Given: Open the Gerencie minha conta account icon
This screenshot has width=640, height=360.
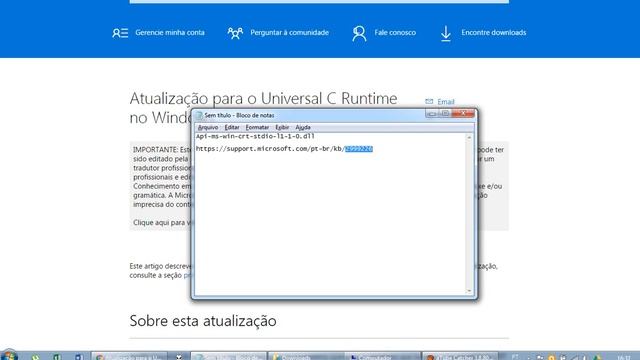Looking at the screenshot, I should [120, 33].
